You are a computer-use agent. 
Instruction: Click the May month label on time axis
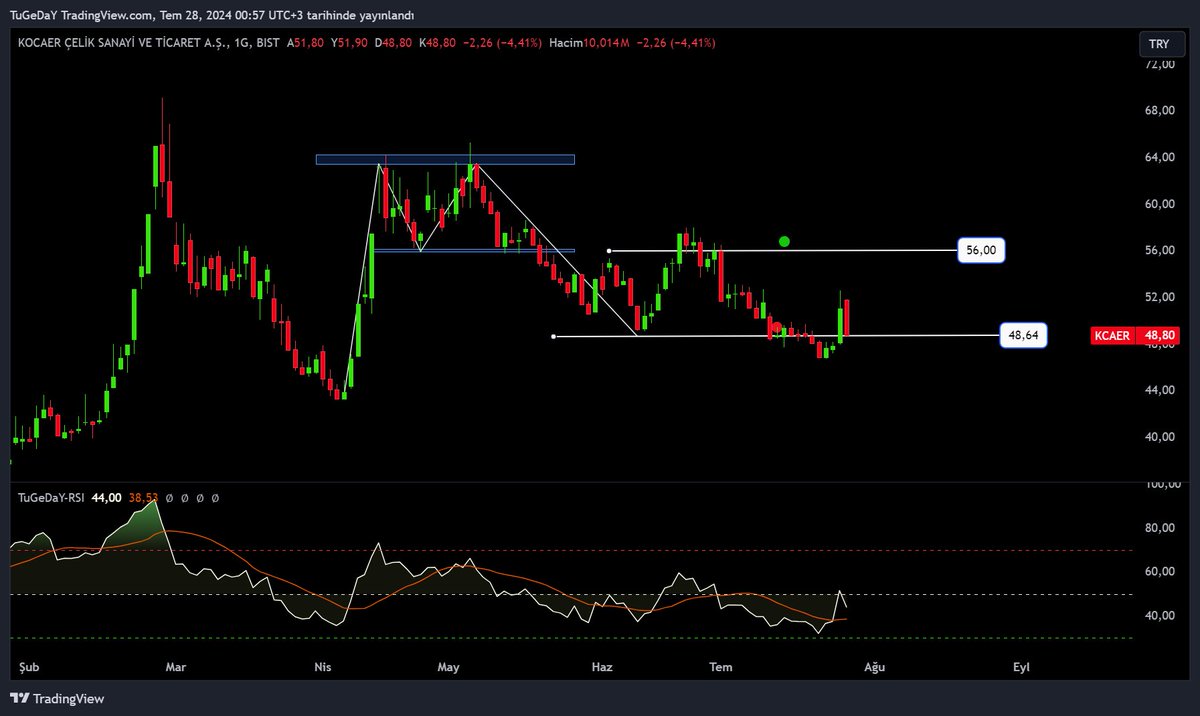click(448, 666)
